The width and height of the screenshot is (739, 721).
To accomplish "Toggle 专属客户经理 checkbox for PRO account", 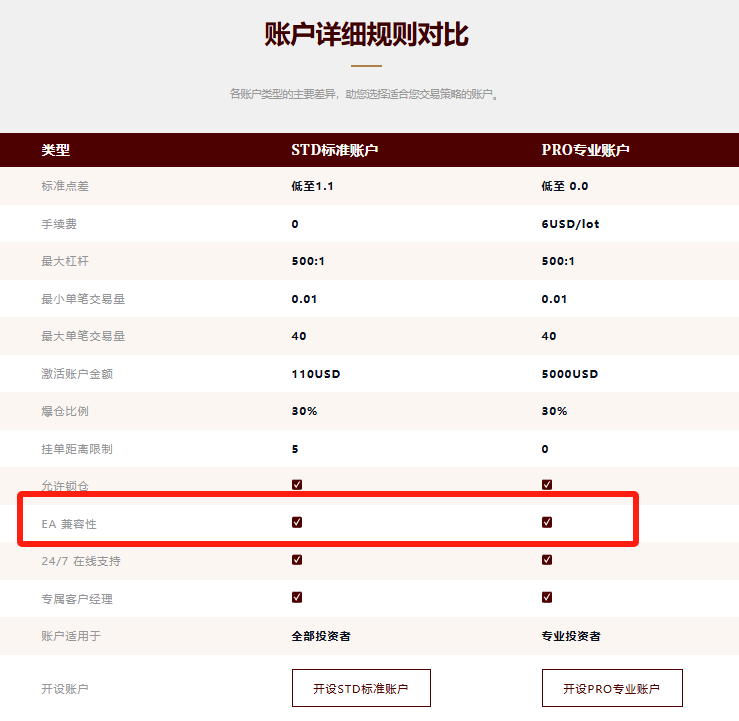I will [547, 597].
